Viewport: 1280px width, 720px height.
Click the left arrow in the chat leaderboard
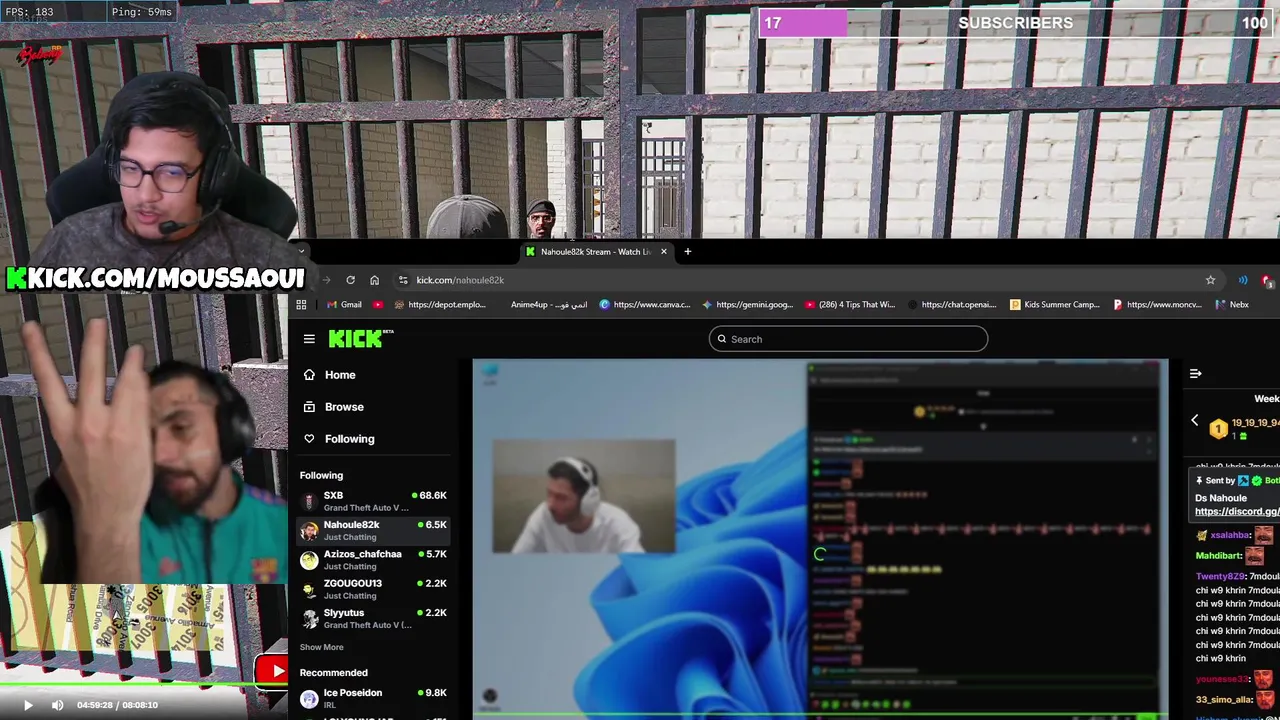(1194, 421)
